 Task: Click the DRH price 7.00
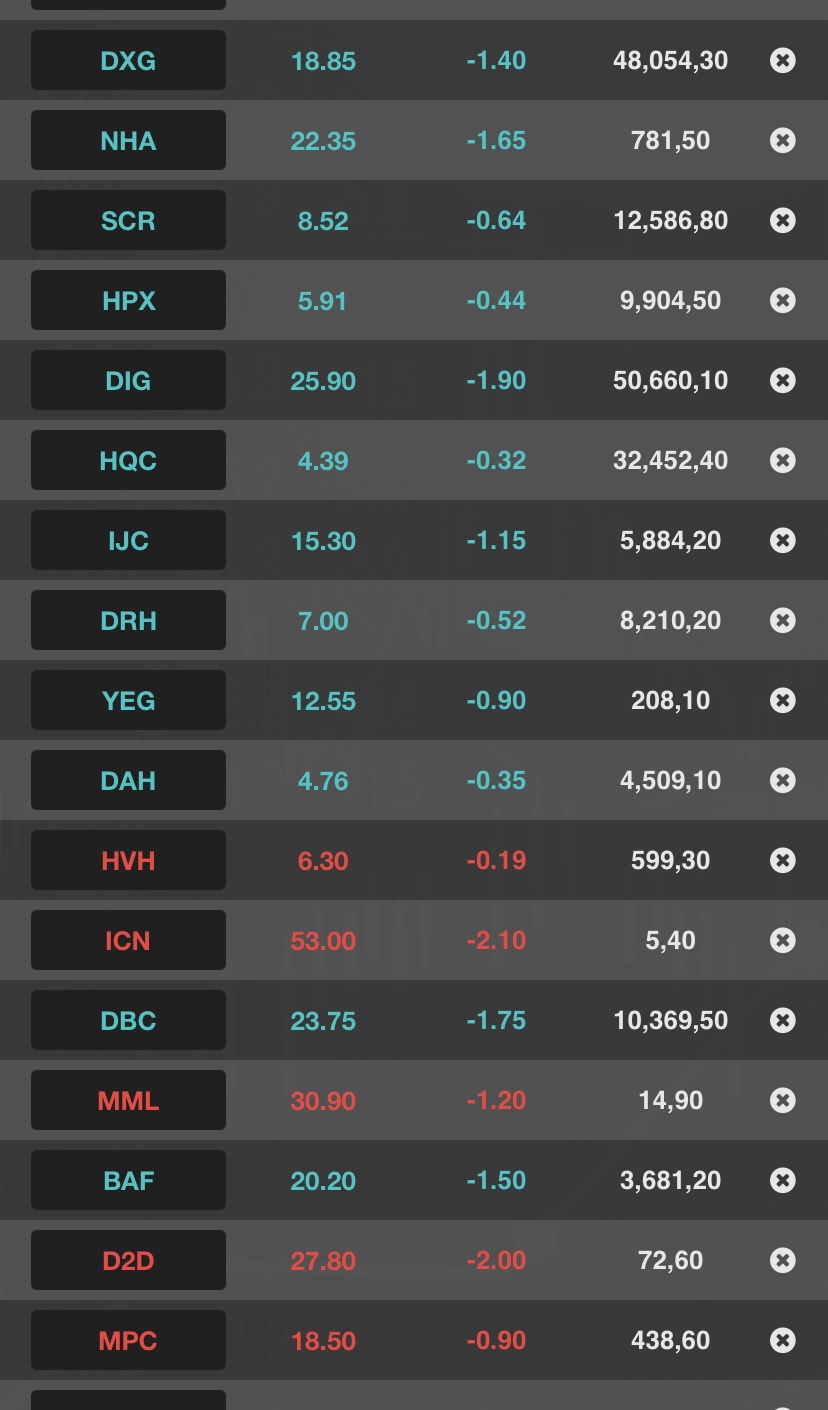(x=323, y=621)
